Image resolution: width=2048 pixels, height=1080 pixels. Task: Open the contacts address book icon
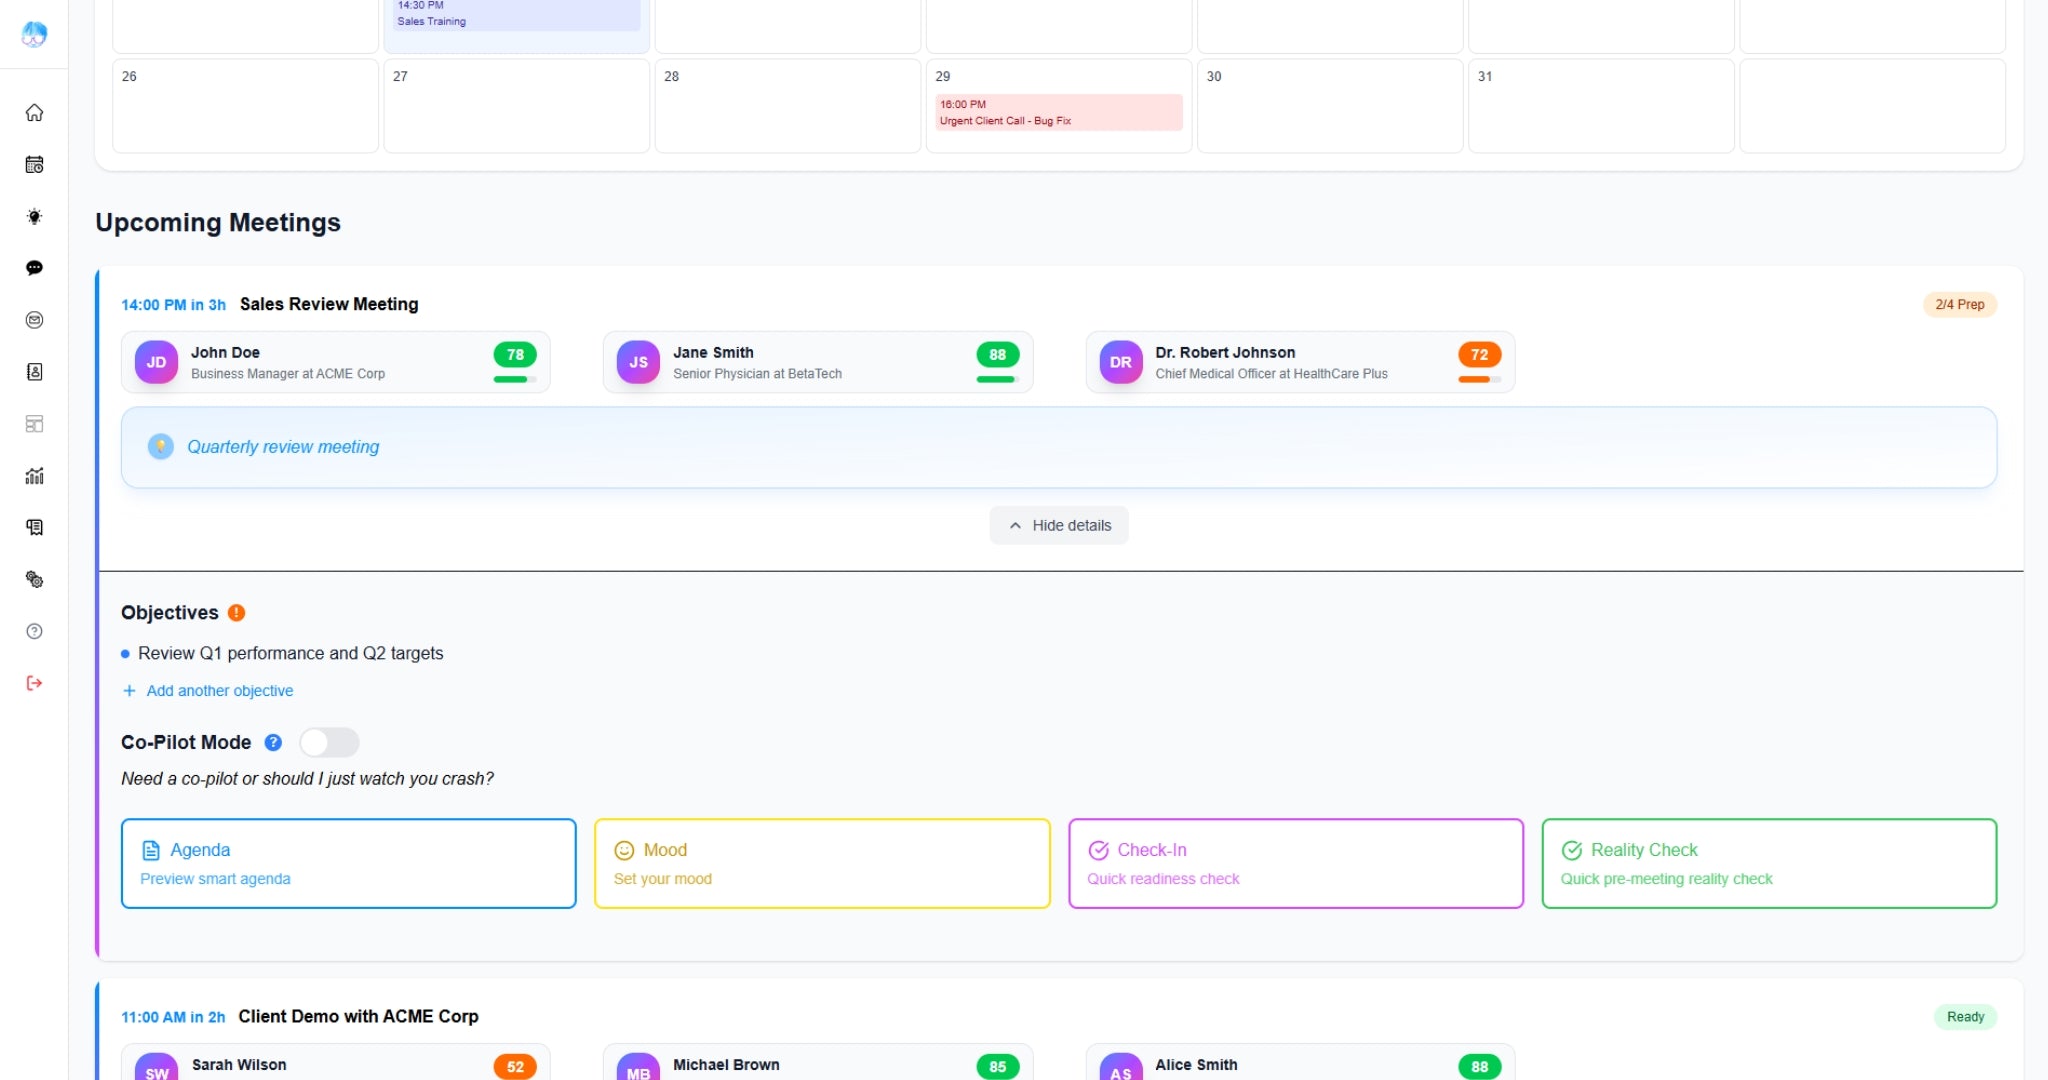[34, 372]
